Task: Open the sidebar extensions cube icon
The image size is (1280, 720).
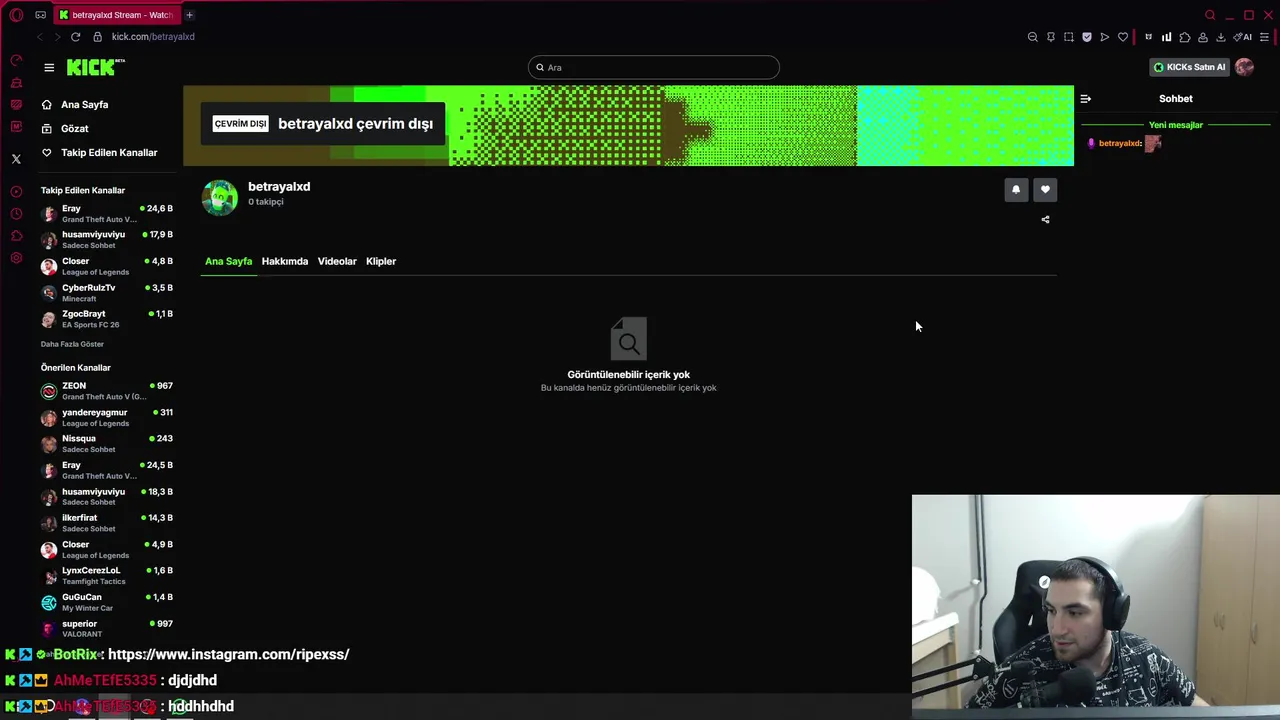Action: 16,236
